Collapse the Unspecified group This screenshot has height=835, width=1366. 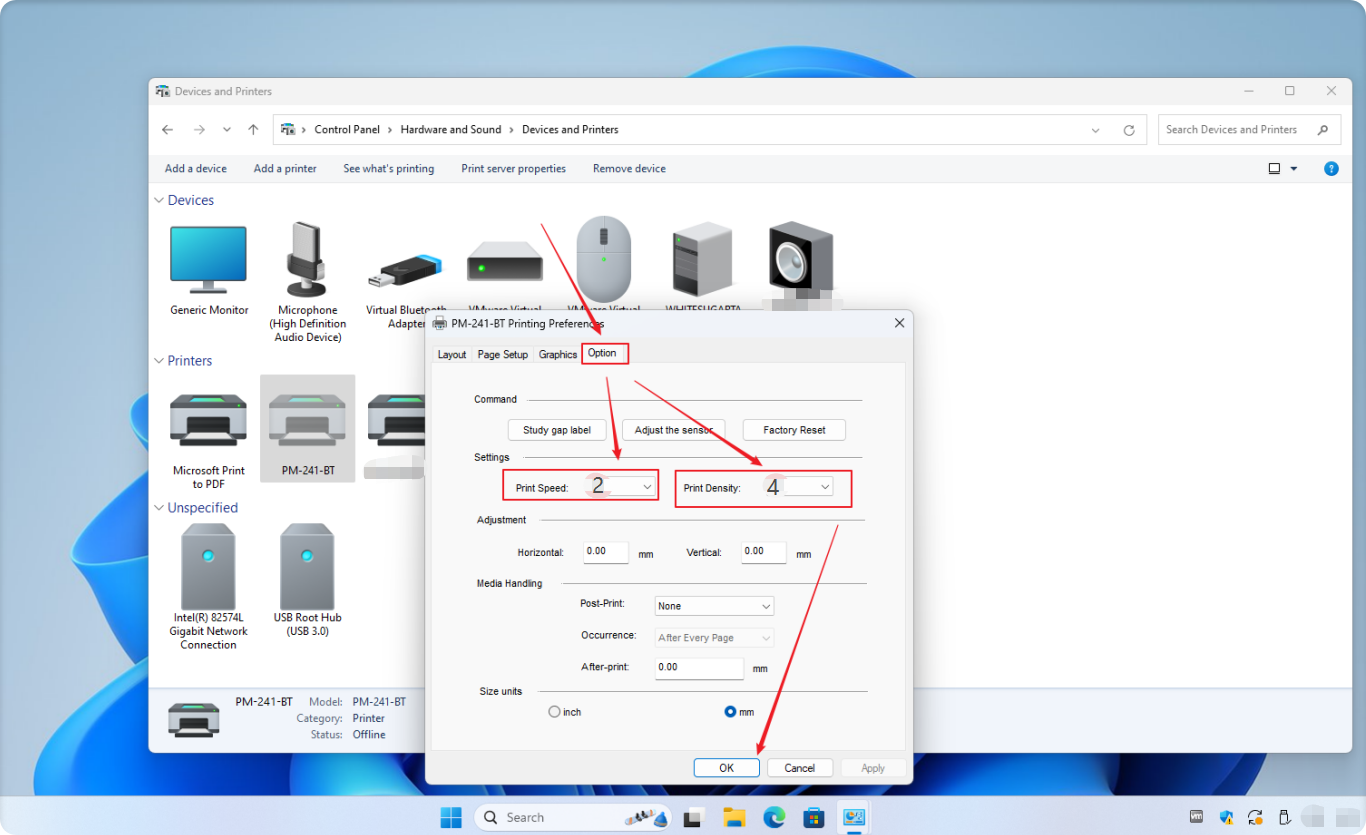[x=159, y=508]
